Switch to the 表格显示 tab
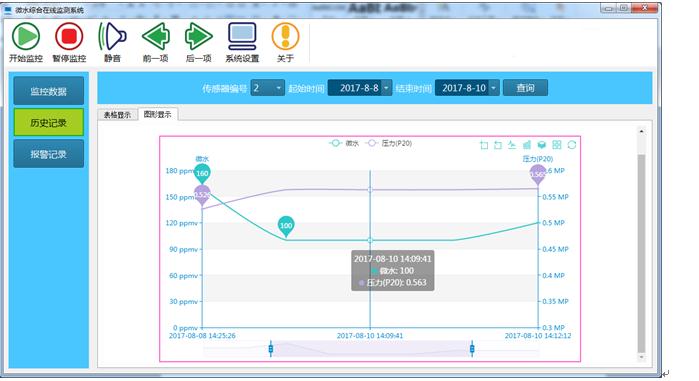 (x=117, y=115)
